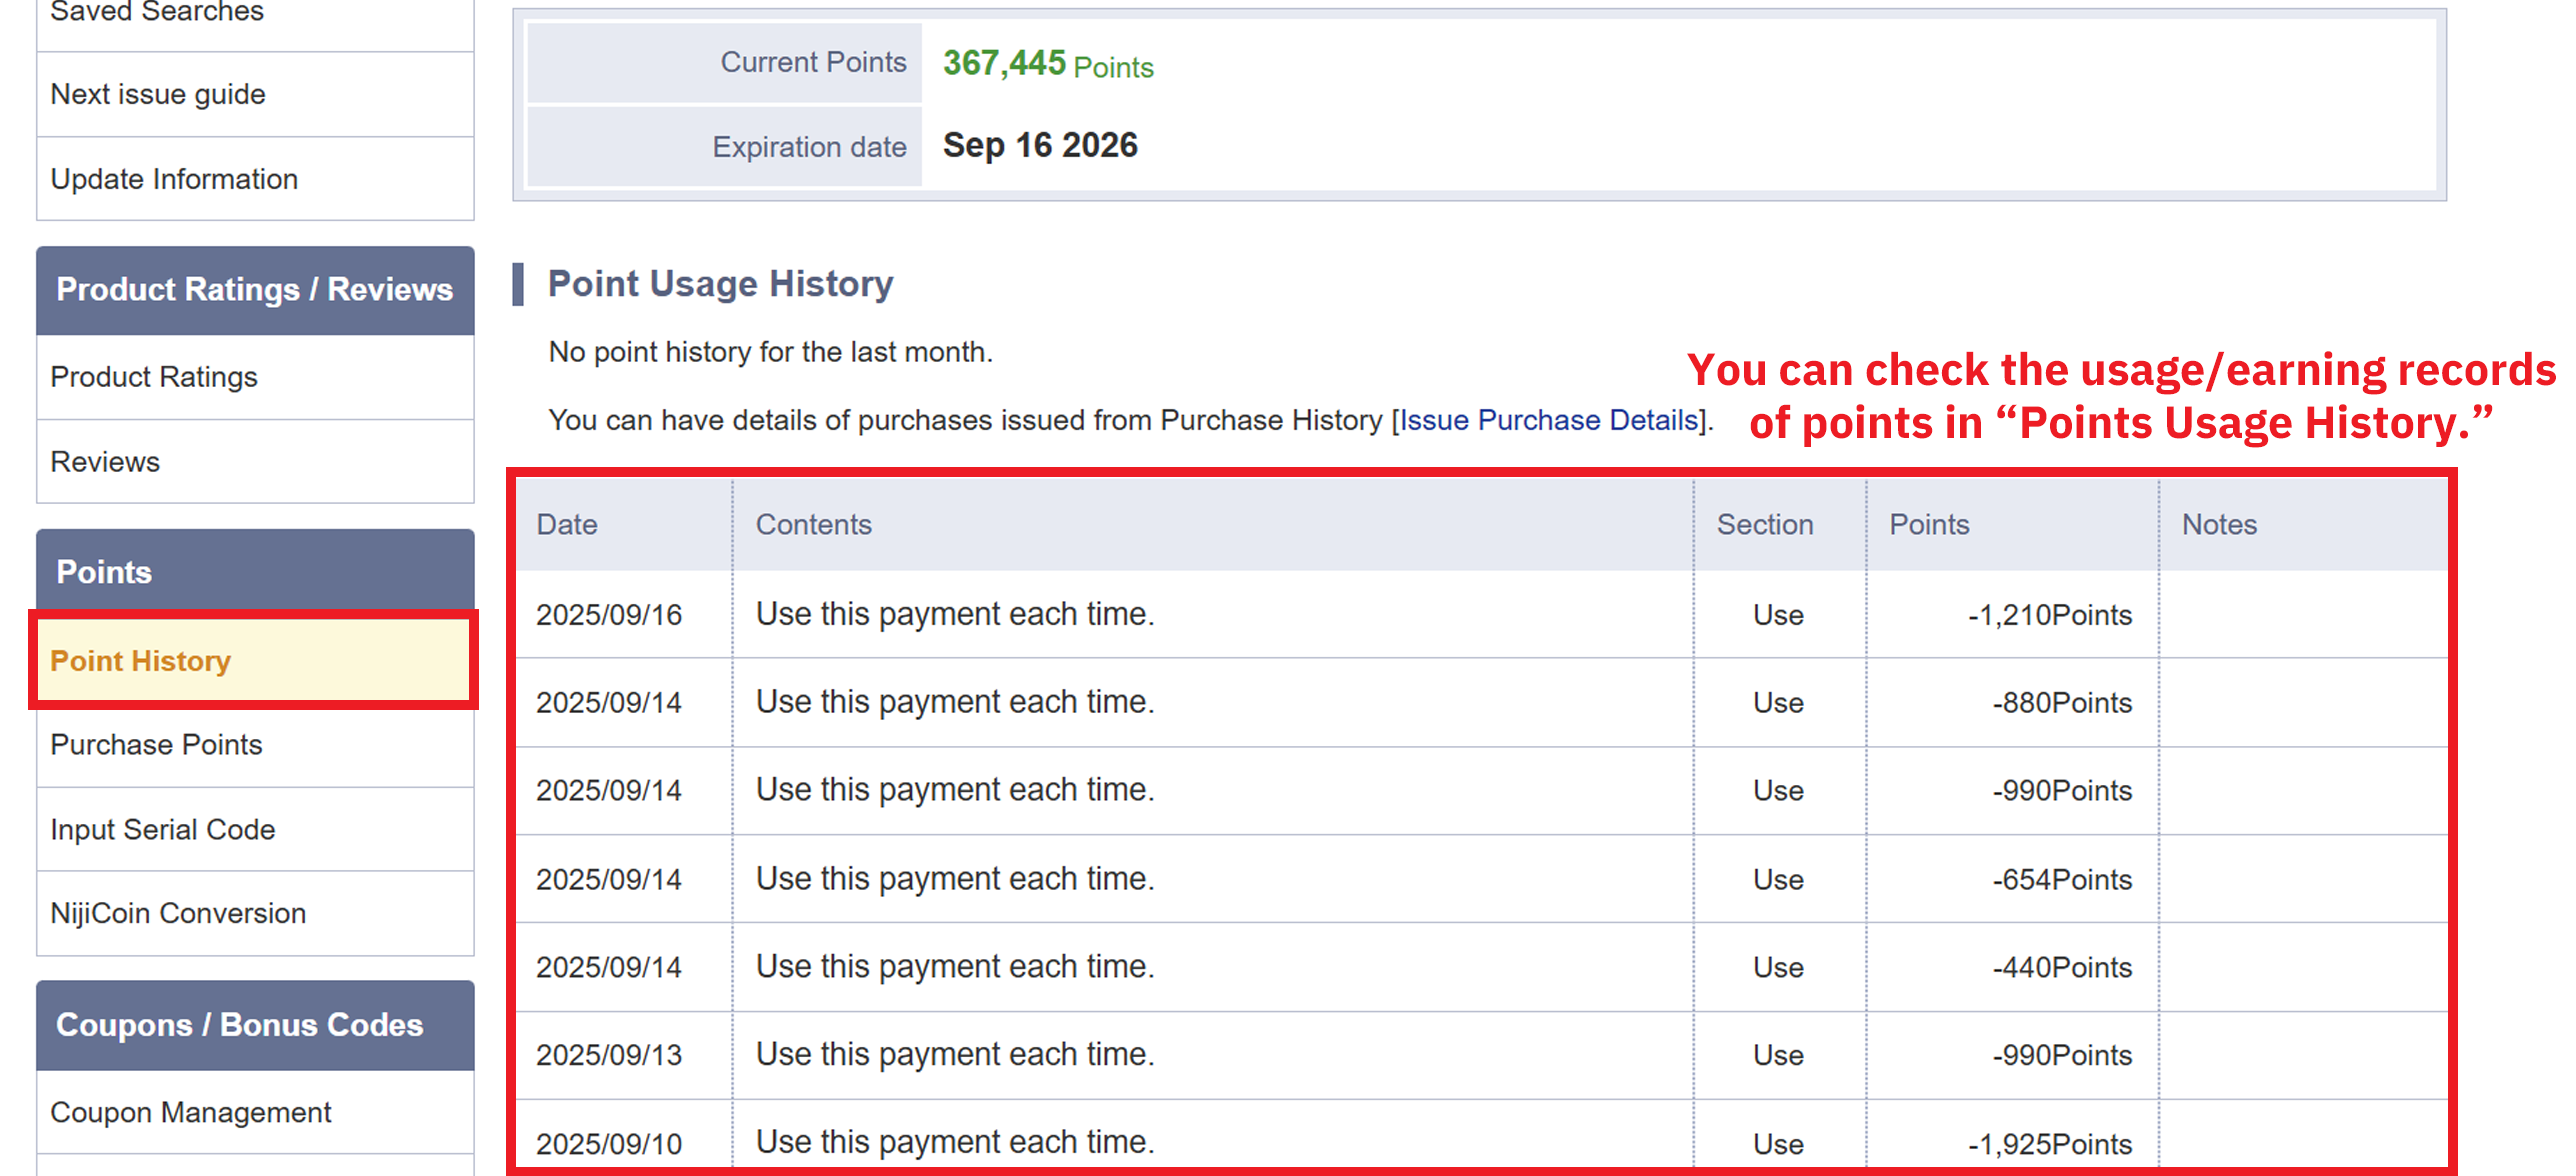
Task: Click the Coupons / Bonus Codes header
Action: pos(239,1025)
